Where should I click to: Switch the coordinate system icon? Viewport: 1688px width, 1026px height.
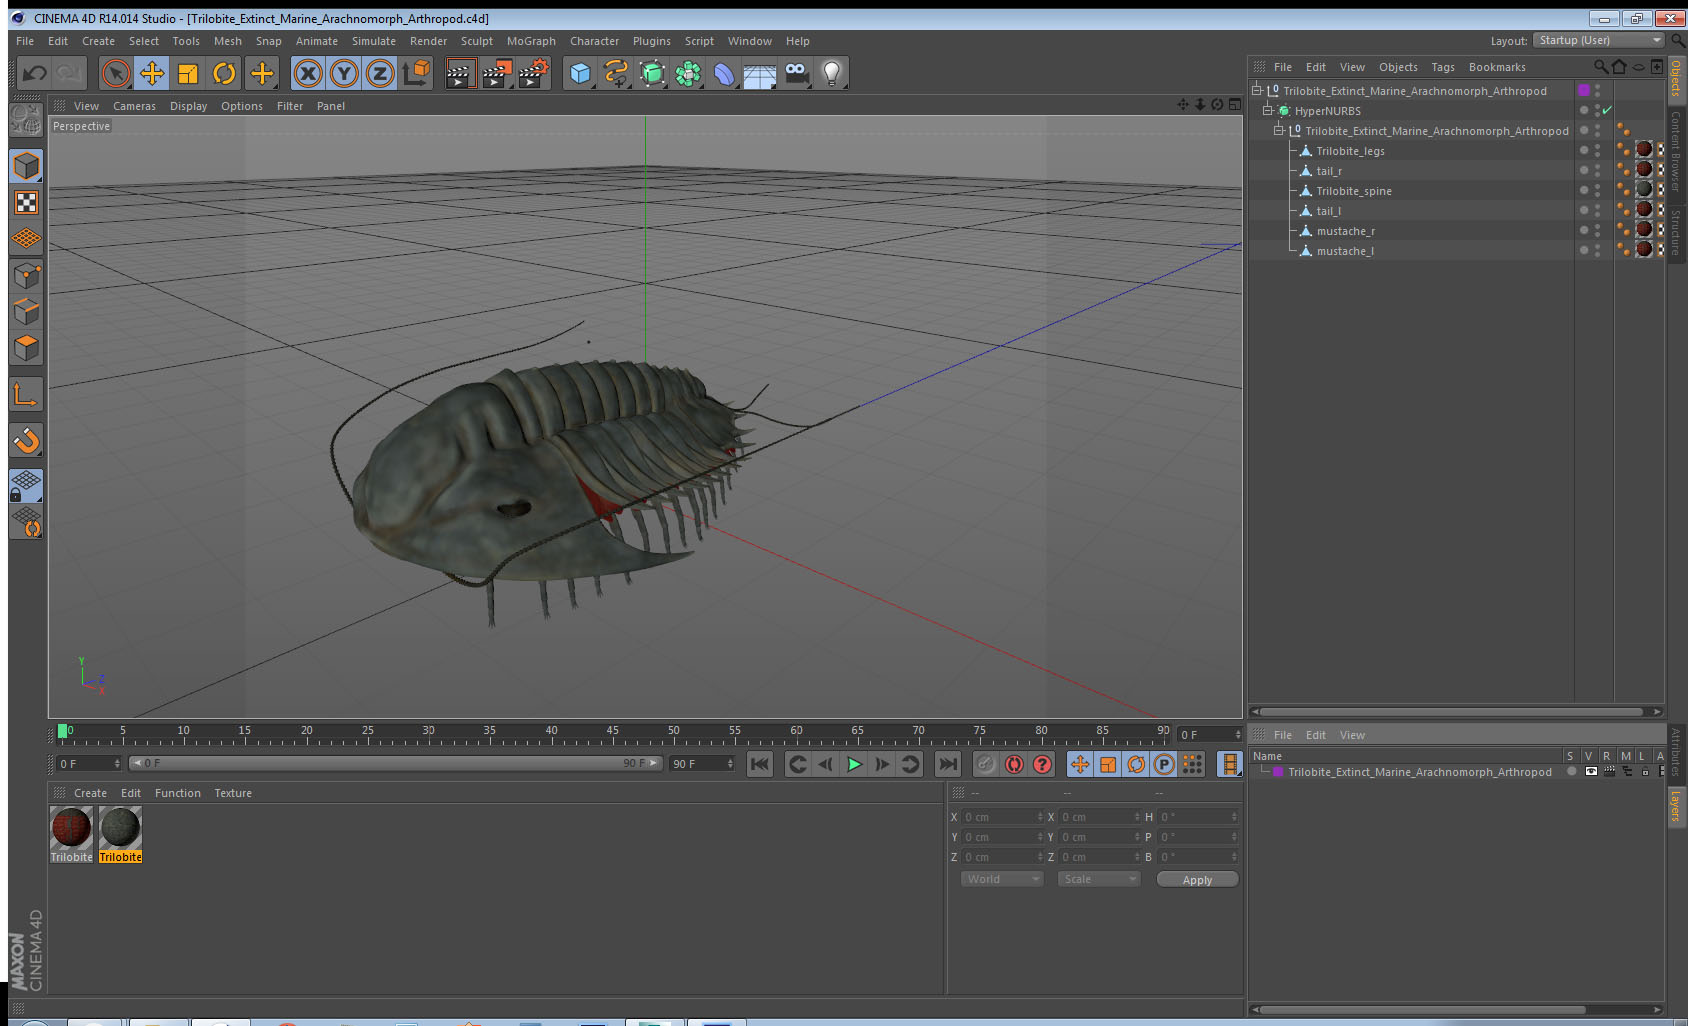416,73
